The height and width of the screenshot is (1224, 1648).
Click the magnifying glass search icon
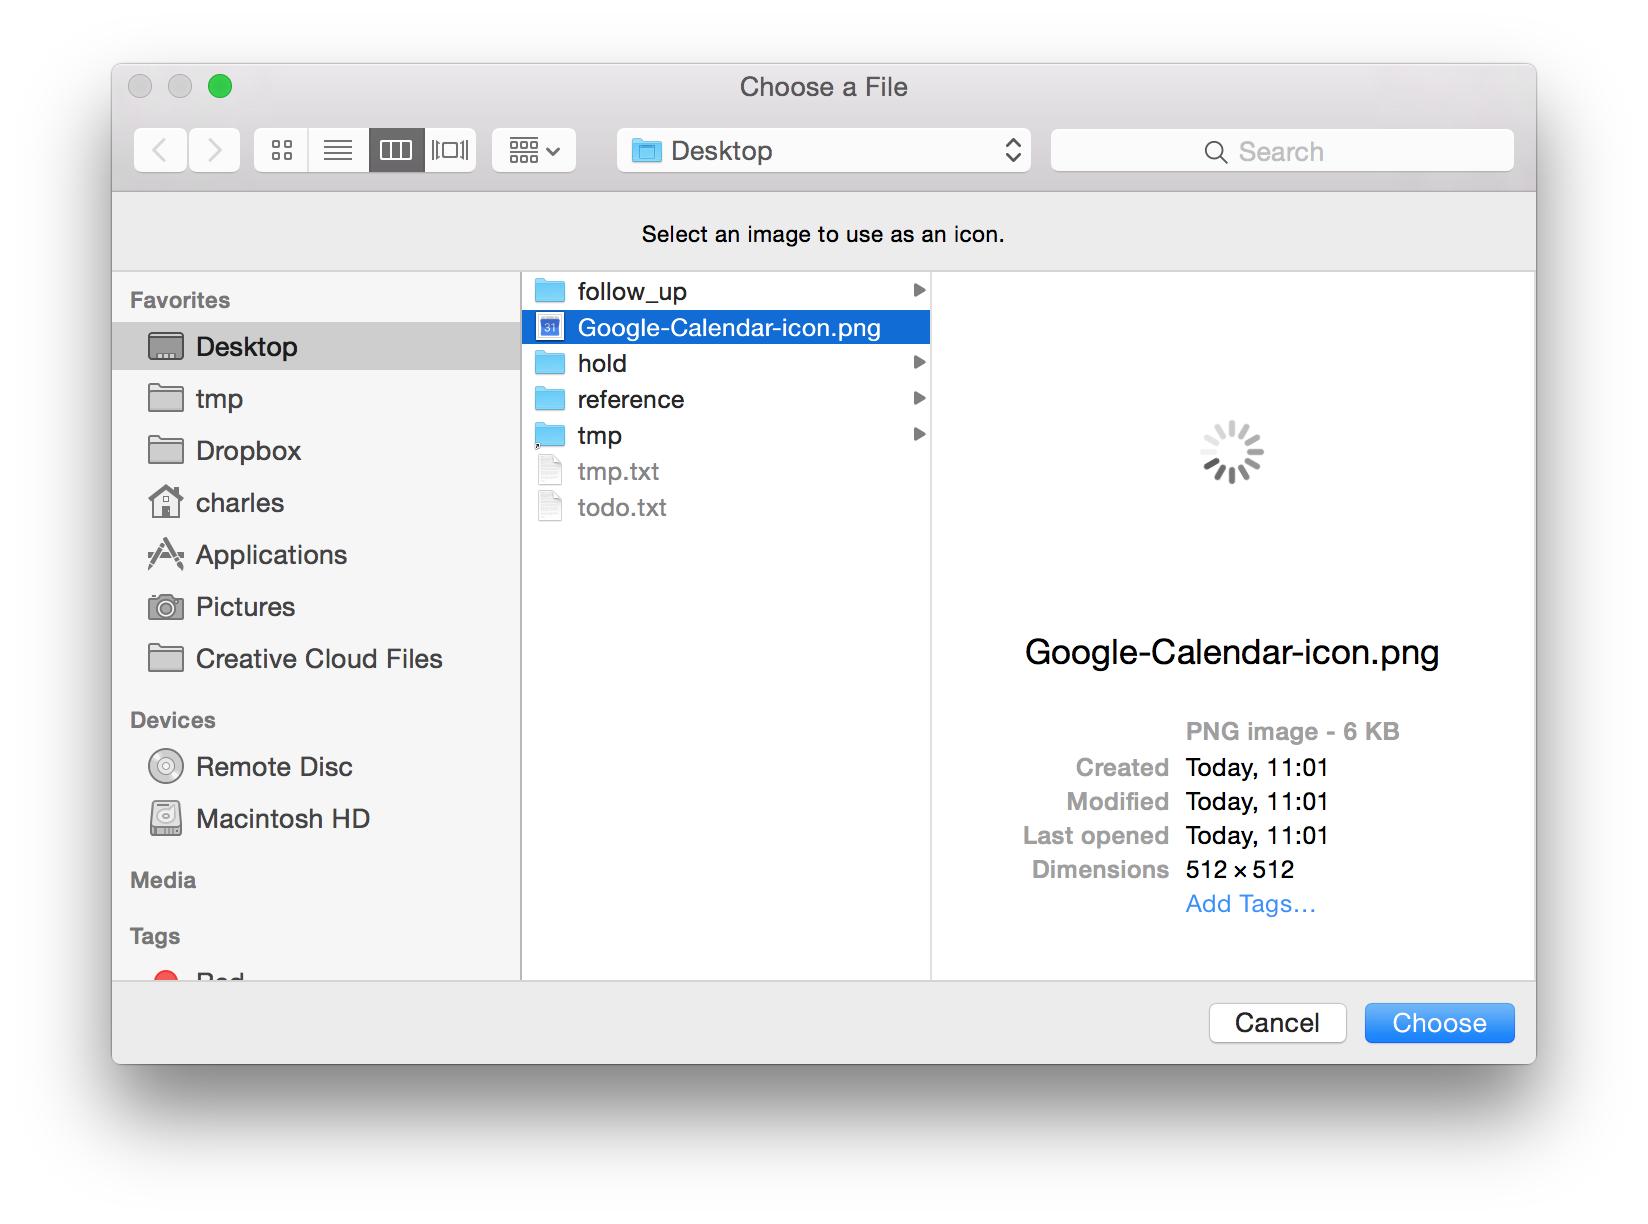tap(1215, 152)
